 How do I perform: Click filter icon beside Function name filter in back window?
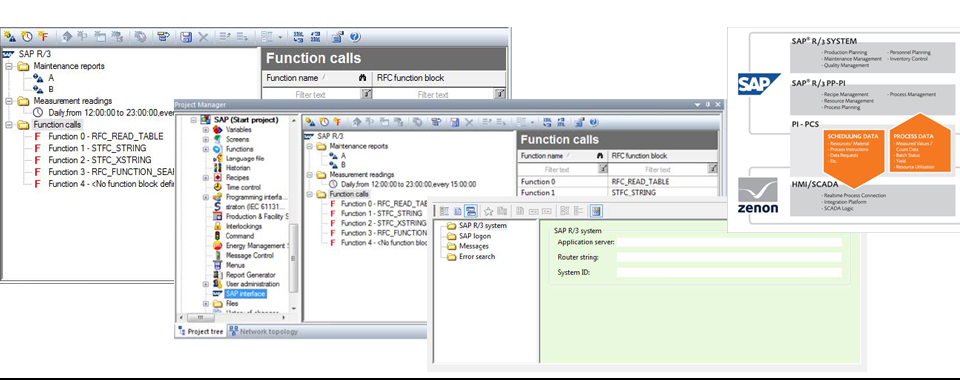pyautogui.click(x=366, y=94)
